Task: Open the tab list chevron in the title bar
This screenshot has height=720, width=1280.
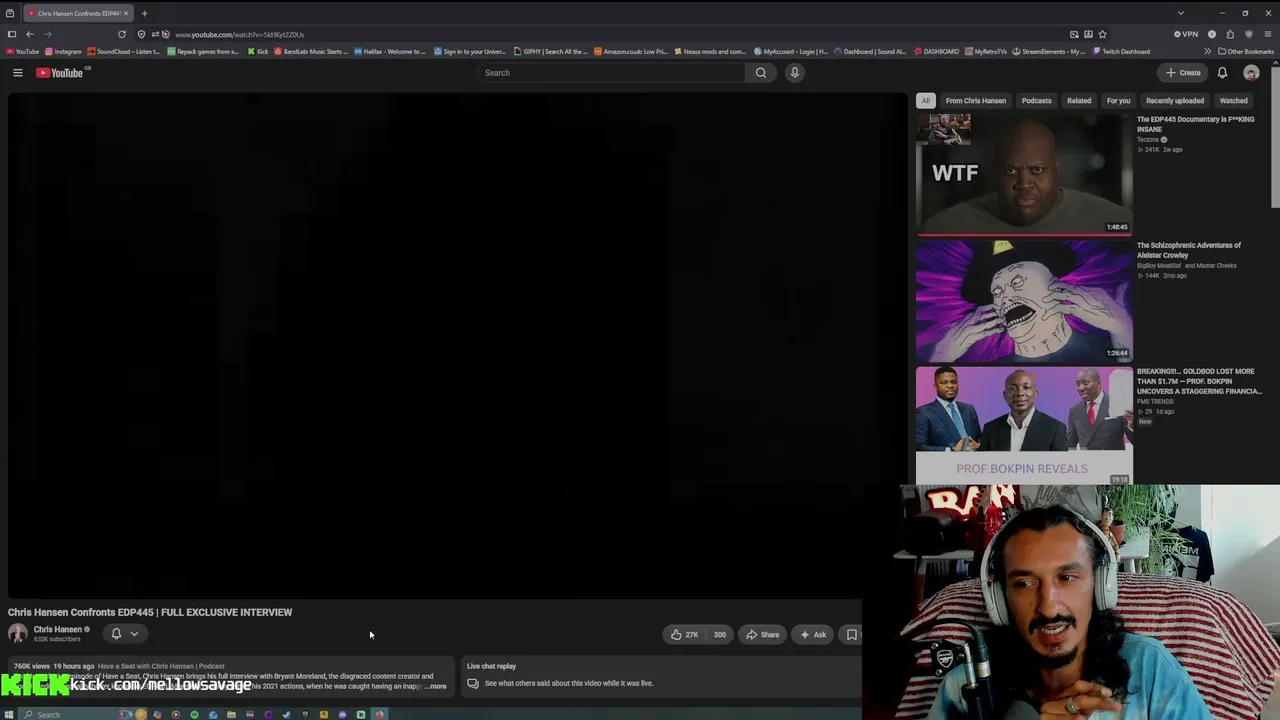Action: click(1180, 13)
